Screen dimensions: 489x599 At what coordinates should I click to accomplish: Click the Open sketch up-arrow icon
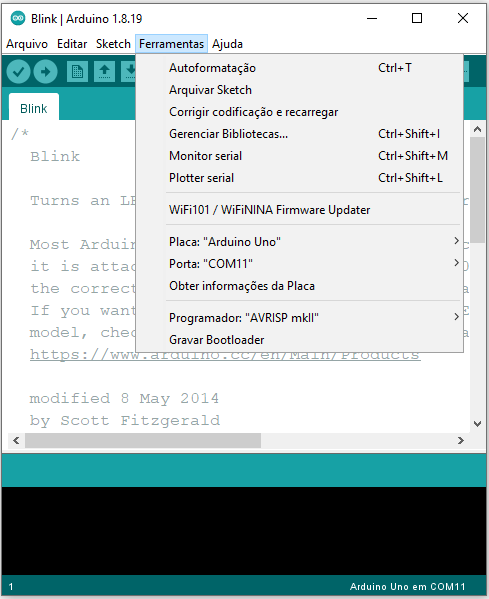click(x=104, y=71)
